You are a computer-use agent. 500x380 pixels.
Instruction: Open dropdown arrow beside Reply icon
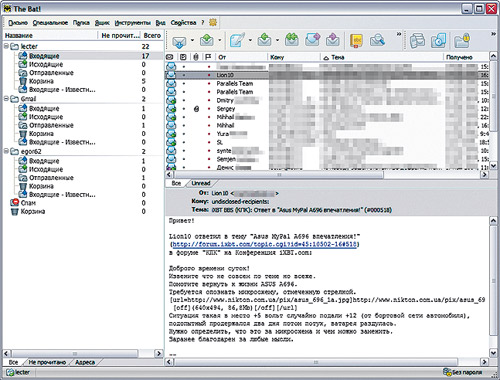click(x=277, y=40)
